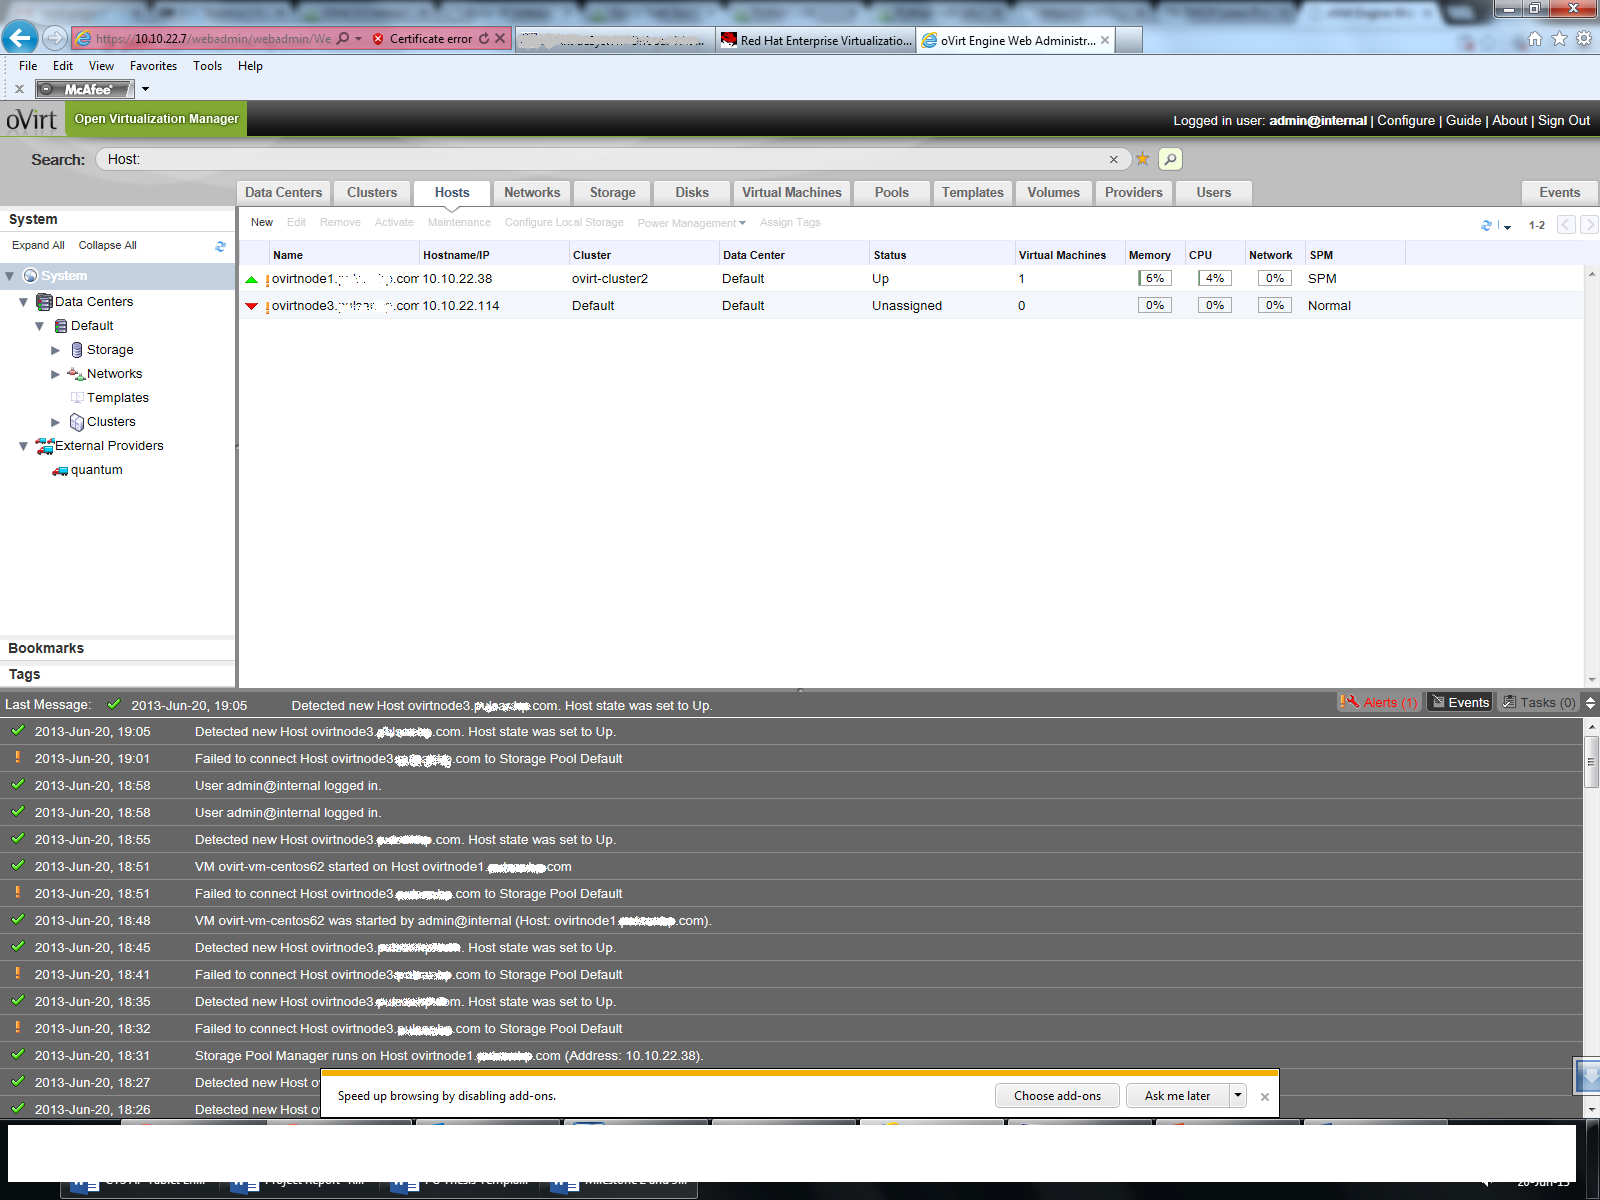
Task: Open the Alerts (1) tab
Action: [x=1380, y=703]
